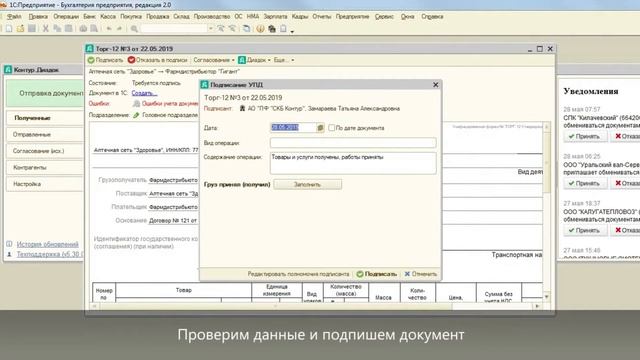Expand the Еще dropdown in Торг-12 toolbar
The height and width of the screenshot is (360, 640).
[284, 60]
